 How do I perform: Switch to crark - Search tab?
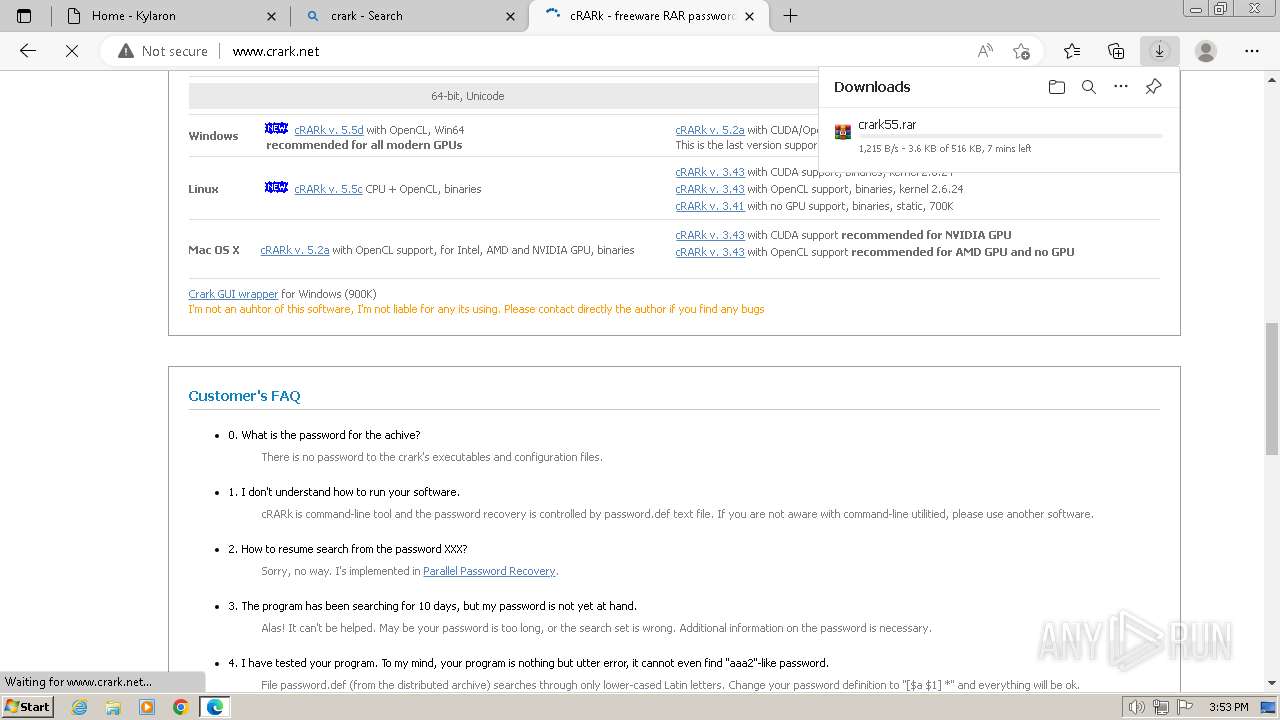click(409, 16)
